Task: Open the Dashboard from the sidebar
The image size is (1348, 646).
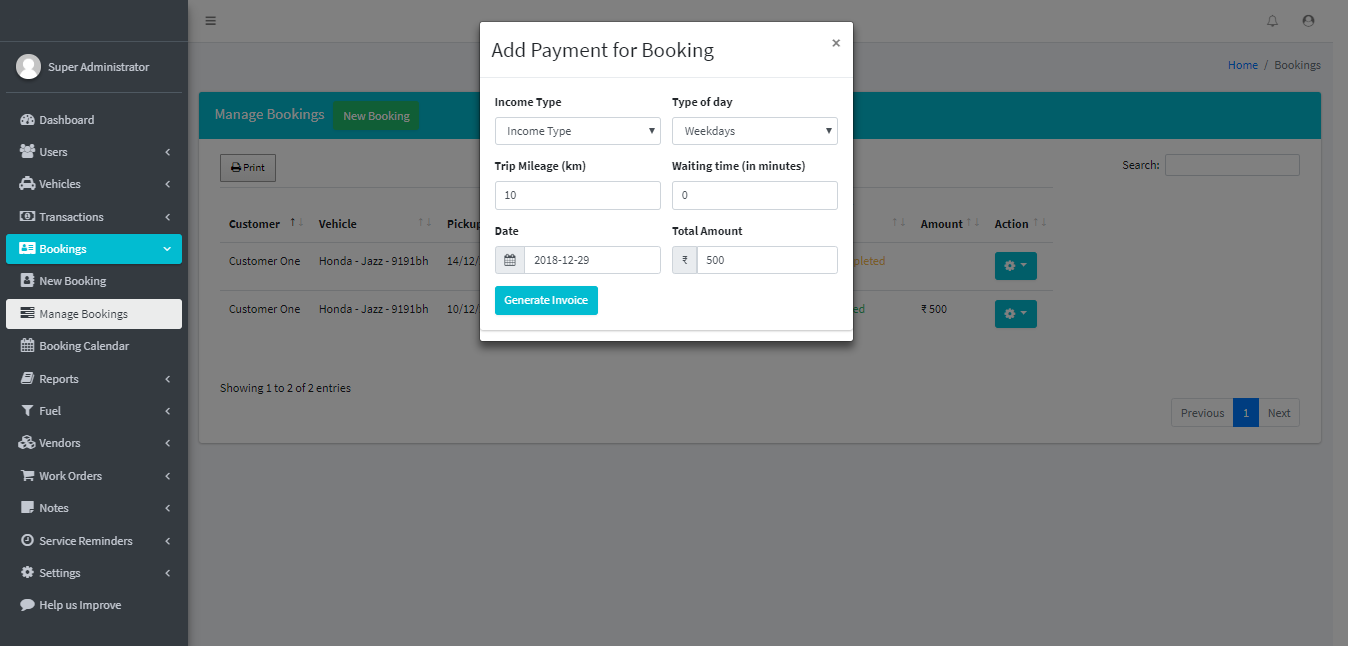Action: click(x=66, y=120)
